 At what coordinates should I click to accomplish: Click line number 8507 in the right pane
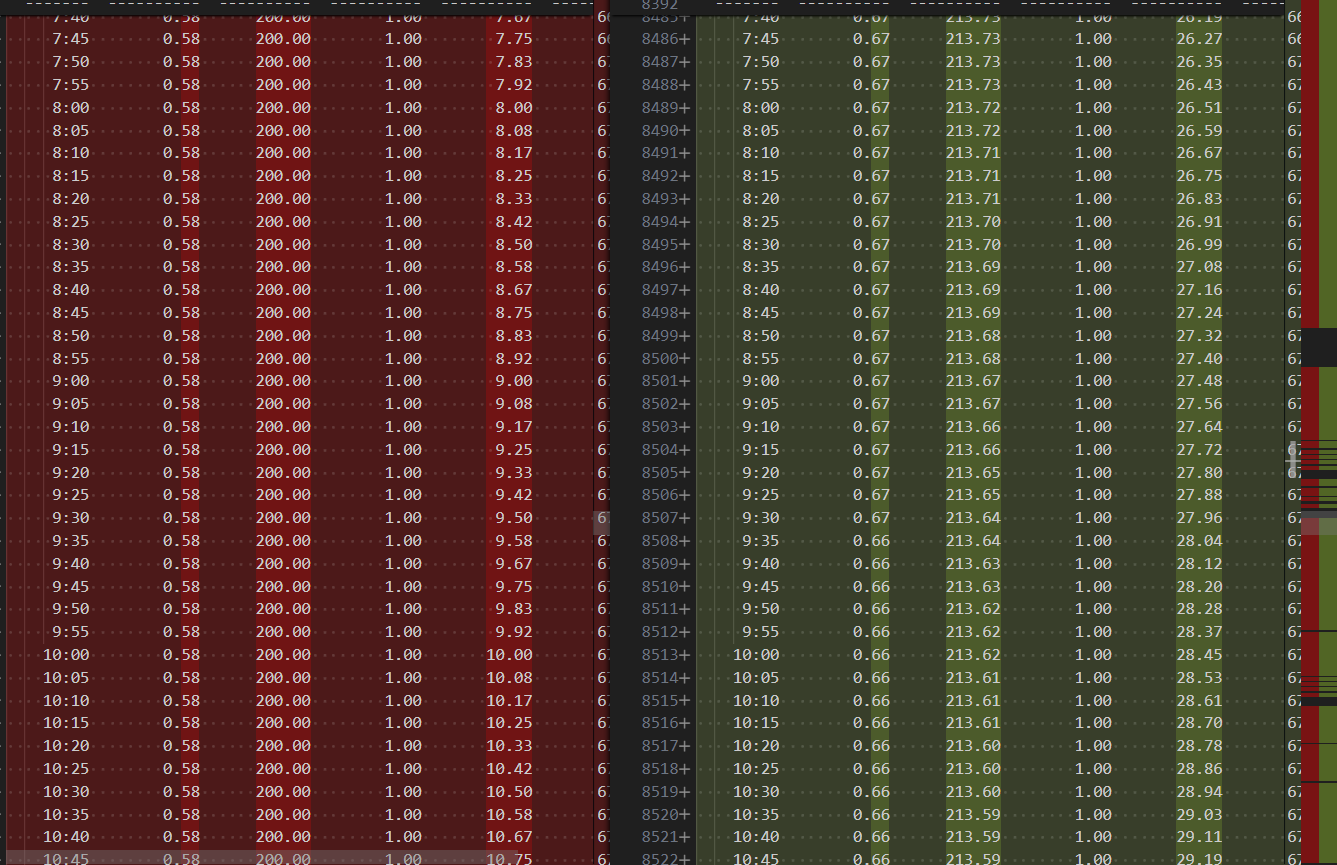tap(661, 518)
